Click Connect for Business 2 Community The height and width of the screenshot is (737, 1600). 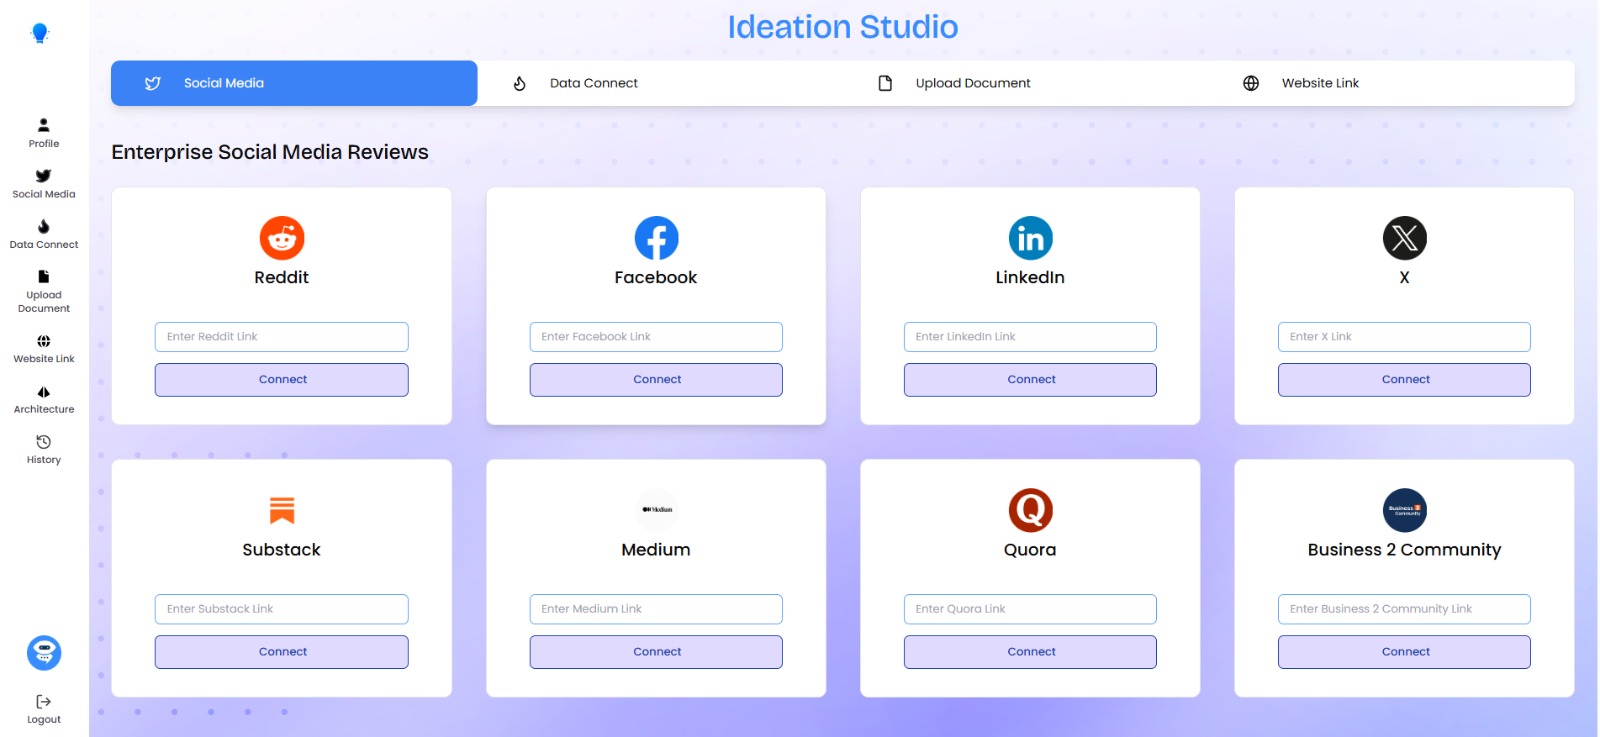[1404, 652]
